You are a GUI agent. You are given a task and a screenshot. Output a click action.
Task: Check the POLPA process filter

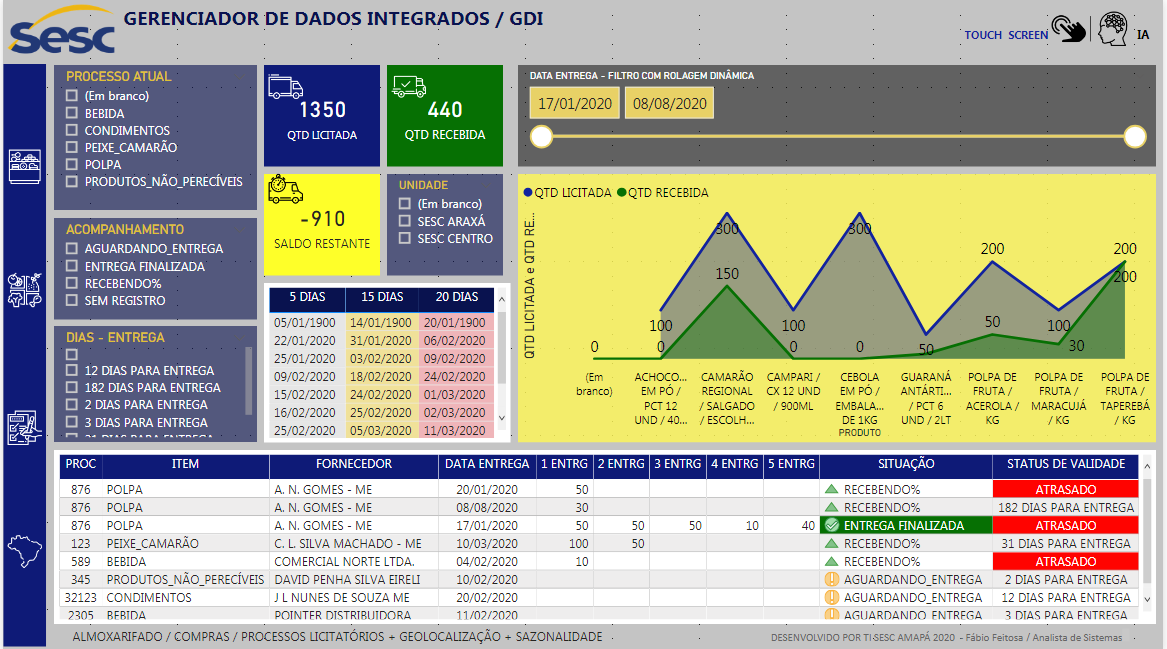click(x=71, y=164)
